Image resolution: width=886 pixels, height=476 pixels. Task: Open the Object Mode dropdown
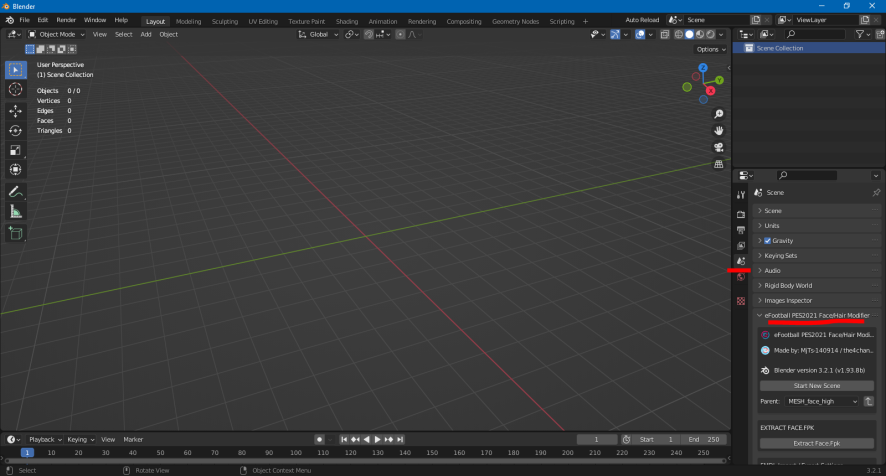[x=56, y=34]
